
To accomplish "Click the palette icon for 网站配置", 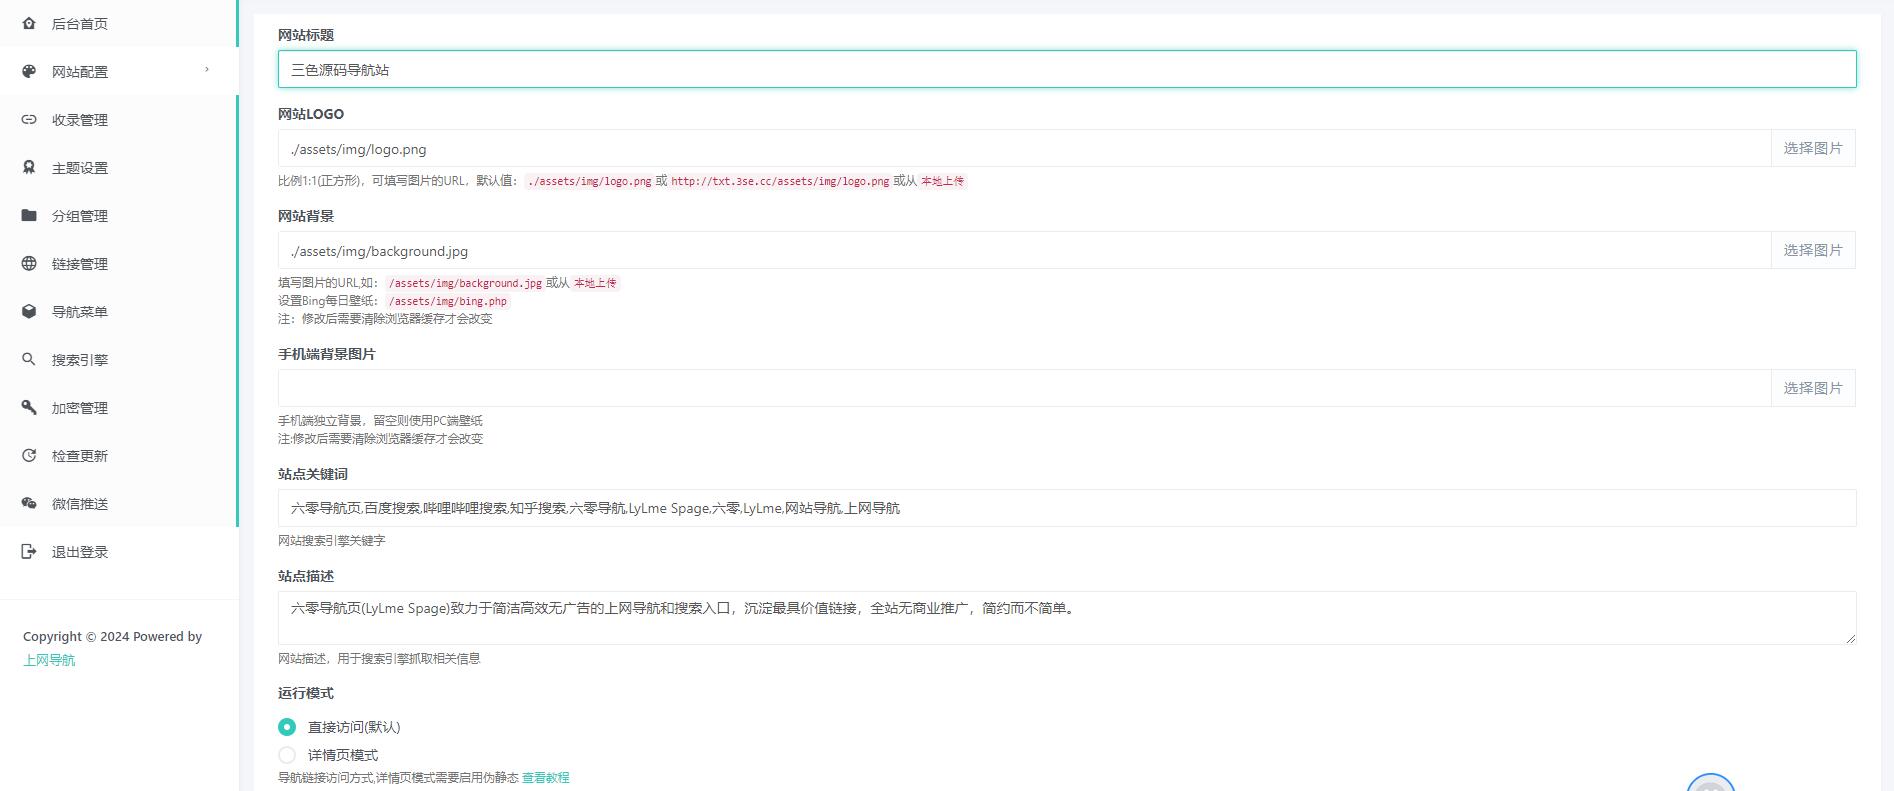I will [29, 71].
